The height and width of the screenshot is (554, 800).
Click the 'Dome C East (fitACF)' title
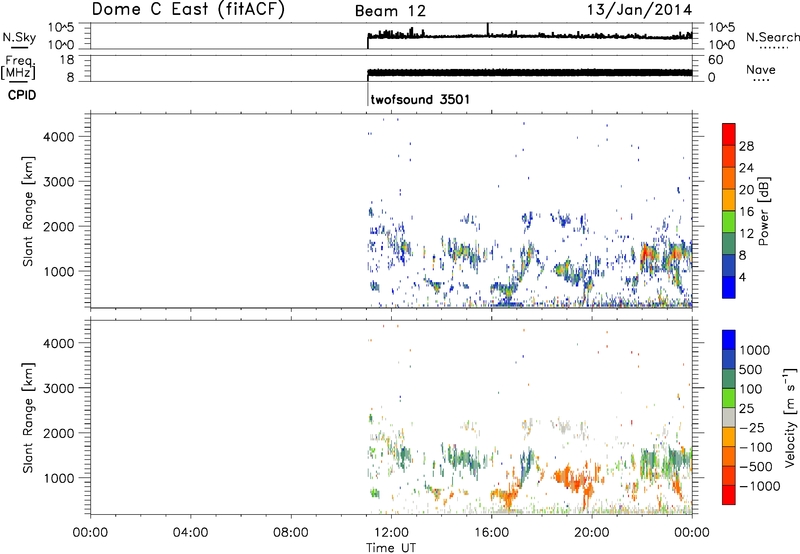(x=188, y=9)
